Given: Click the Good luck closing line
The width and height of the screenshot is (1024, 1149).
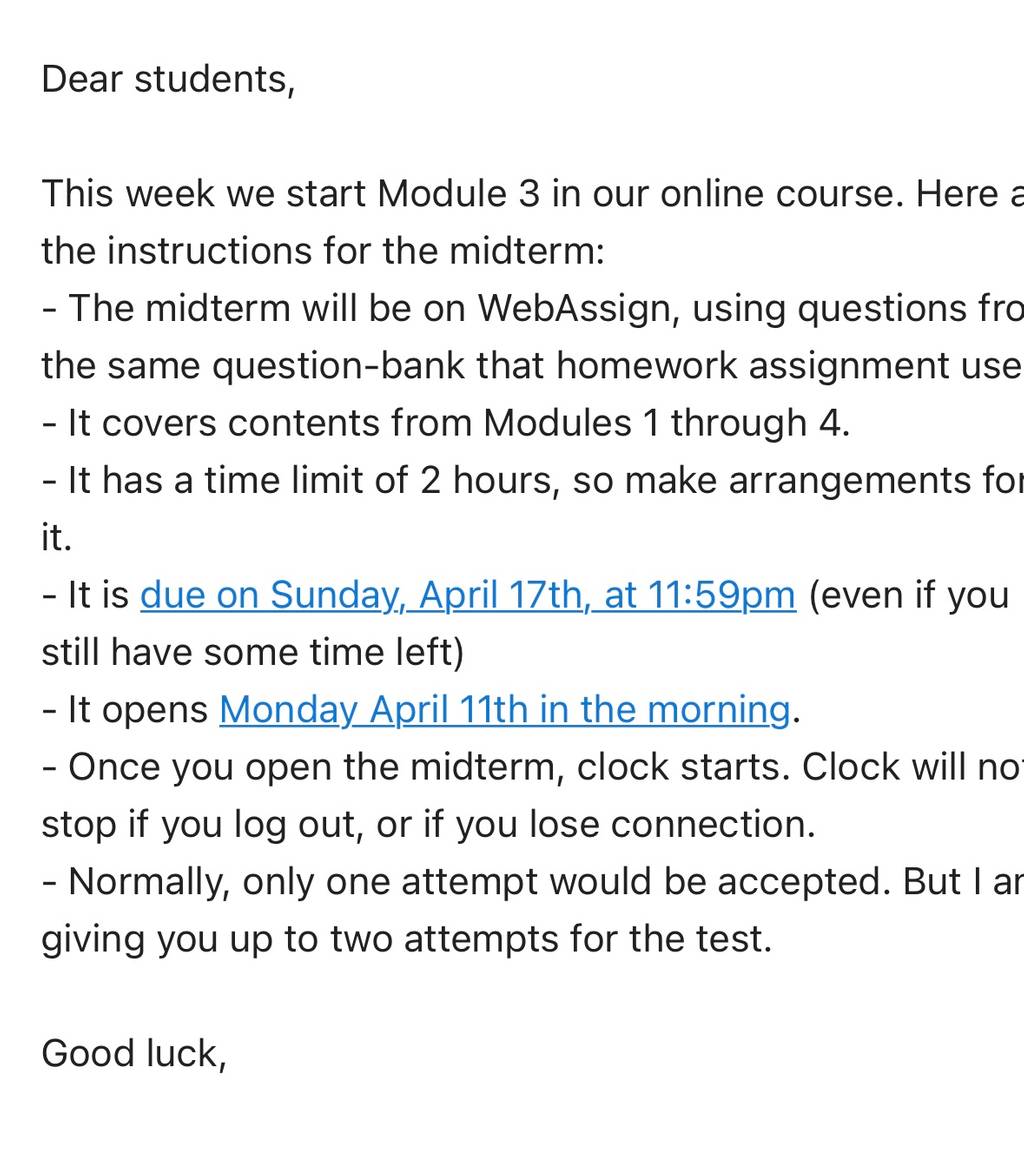Looking at the screenshot, I should [134, 1054].
